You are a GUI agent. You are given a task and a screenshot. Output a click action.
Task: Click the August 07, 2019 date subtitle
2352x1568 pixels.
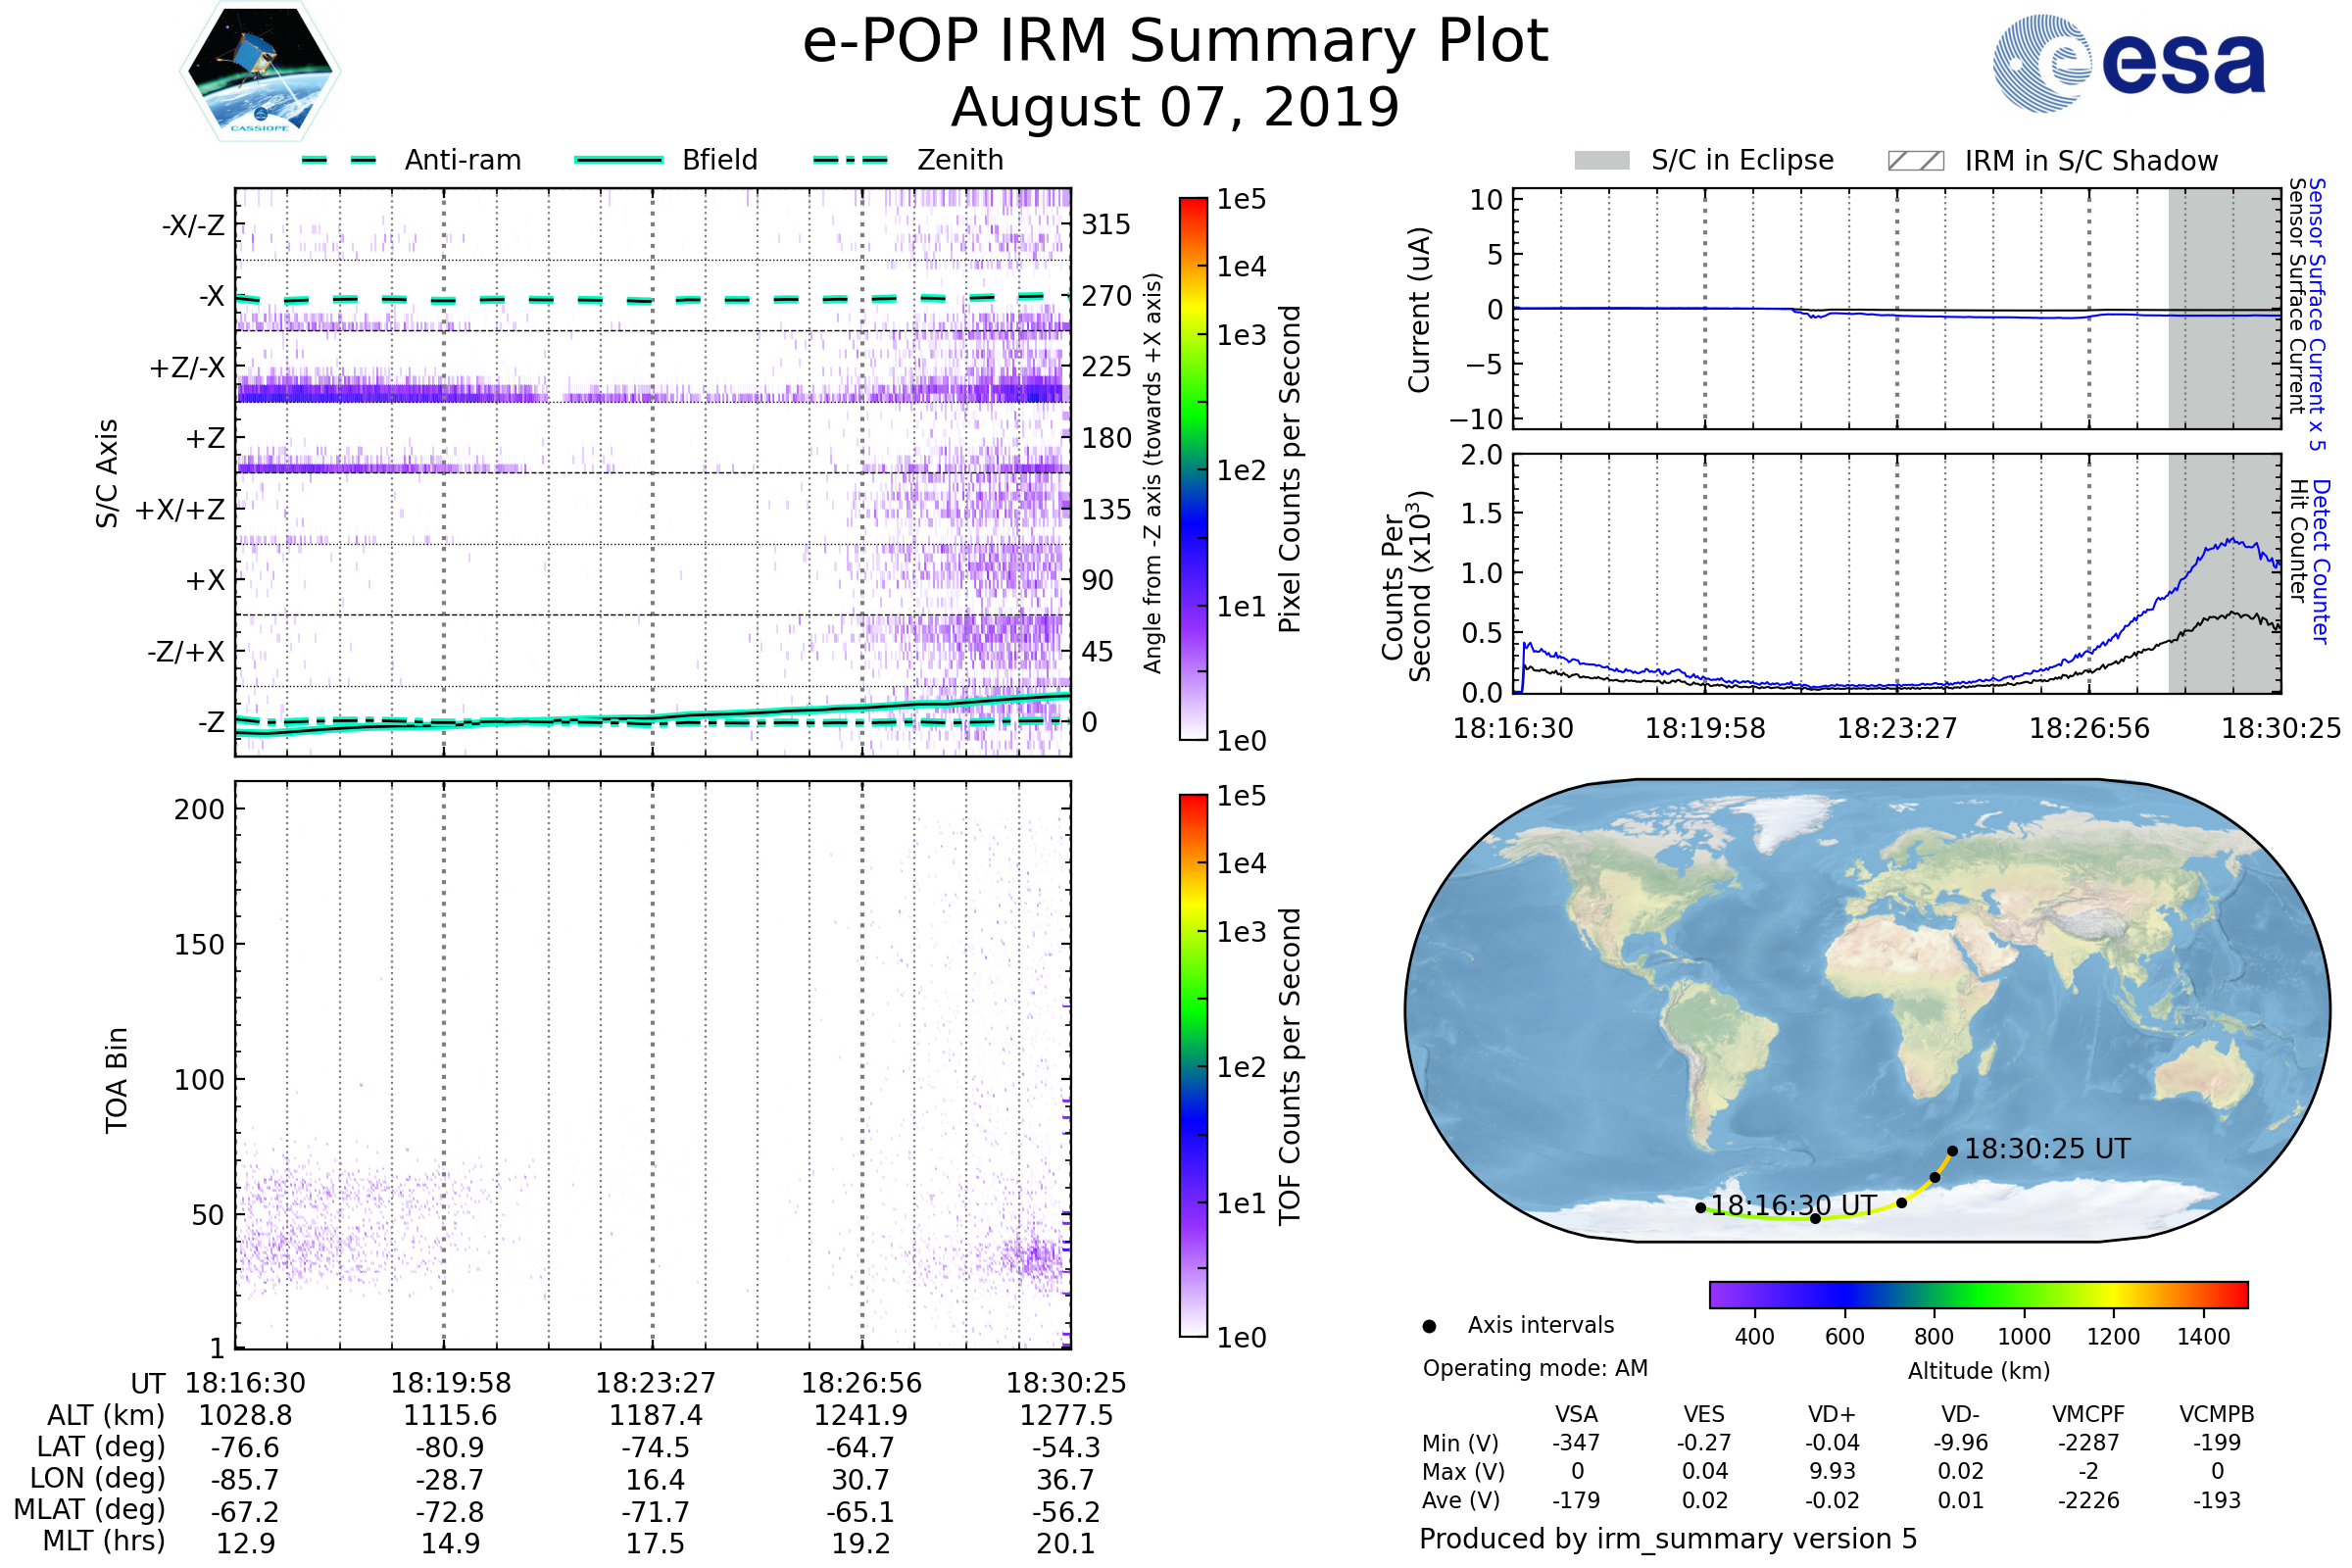click(1175, 108)
